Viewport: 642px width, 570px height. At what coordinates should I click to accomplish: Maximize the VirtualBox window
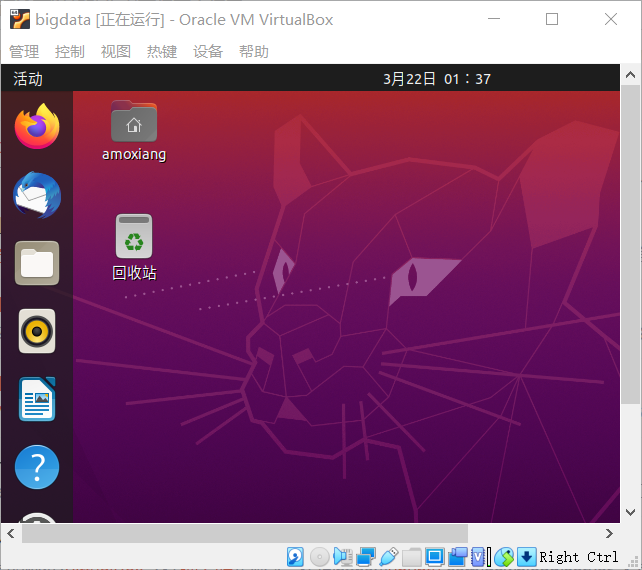click(x=552, y=19)
